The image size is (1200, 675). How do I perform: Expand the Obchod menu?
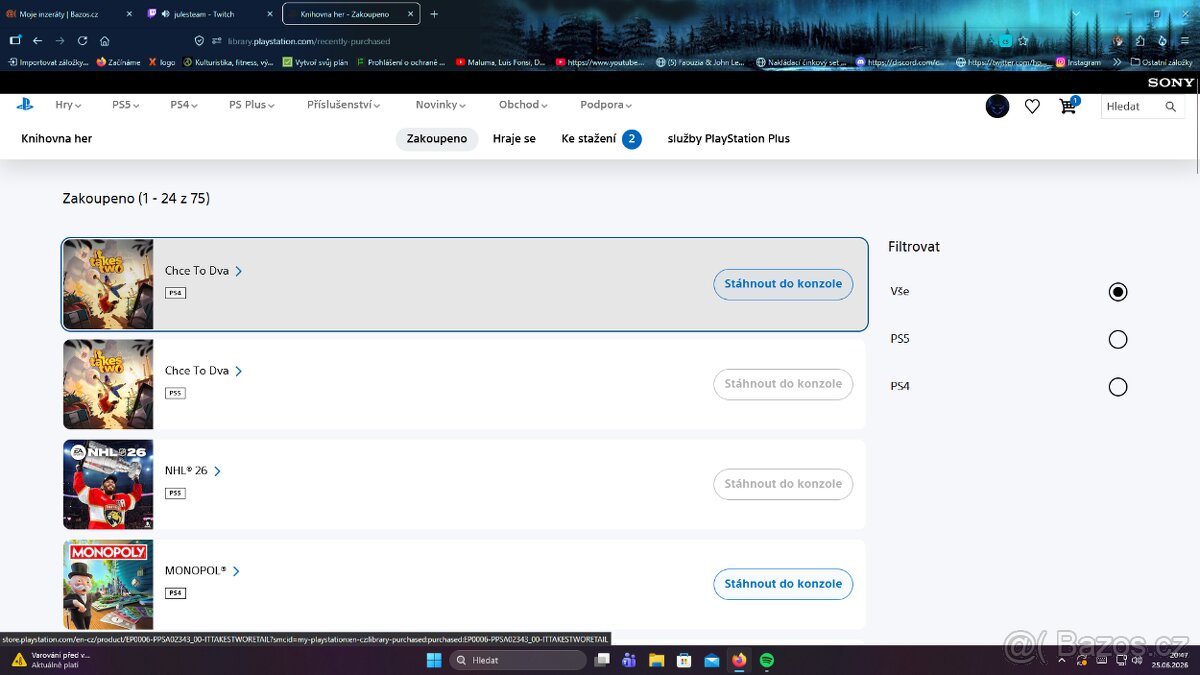[x=523, y=105]
